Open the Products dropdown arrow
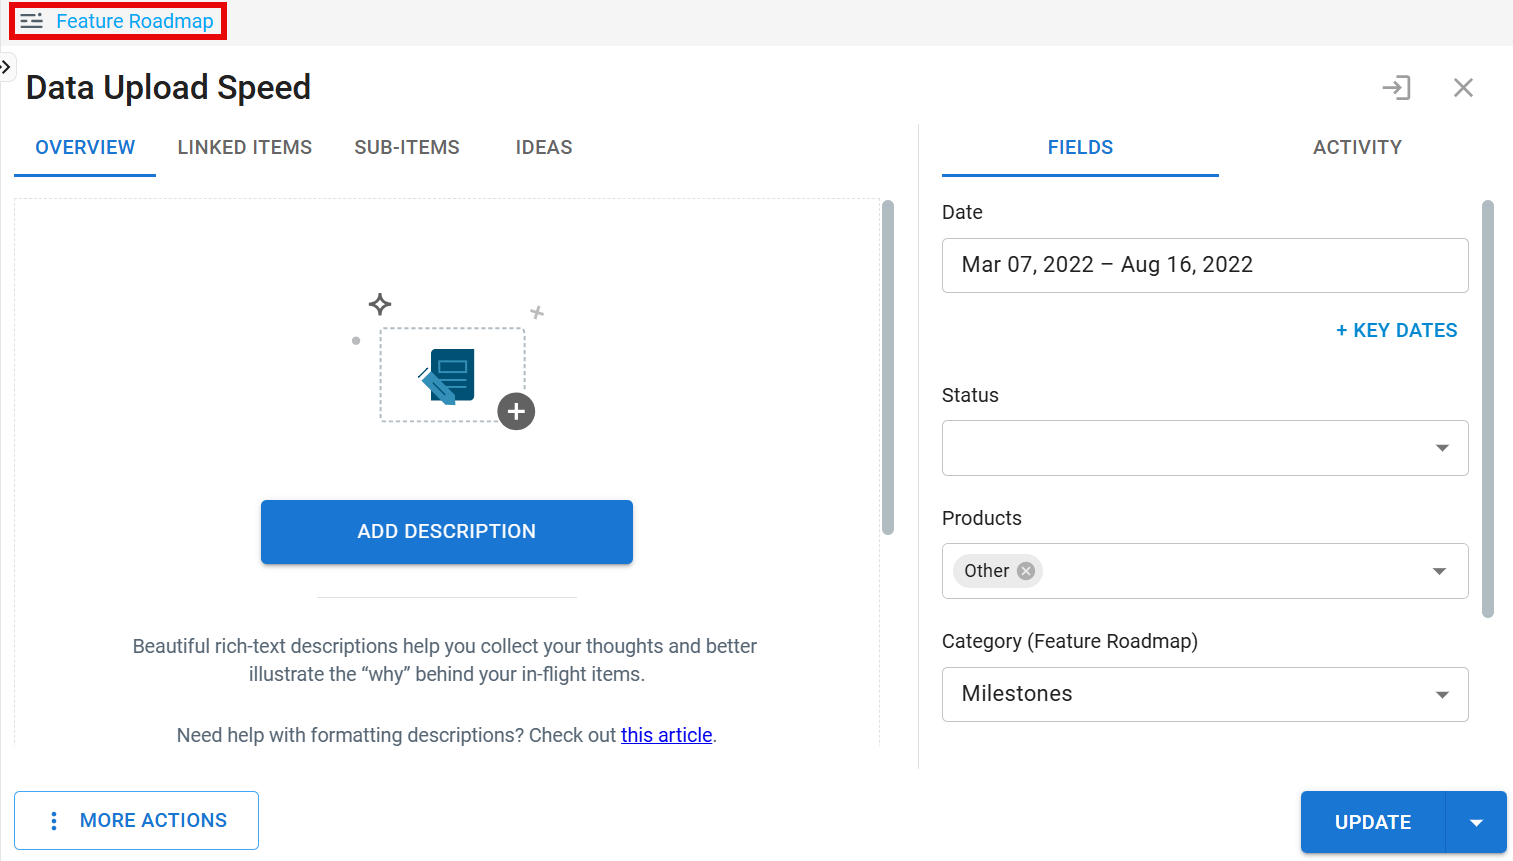 (x=1439, y=571)
